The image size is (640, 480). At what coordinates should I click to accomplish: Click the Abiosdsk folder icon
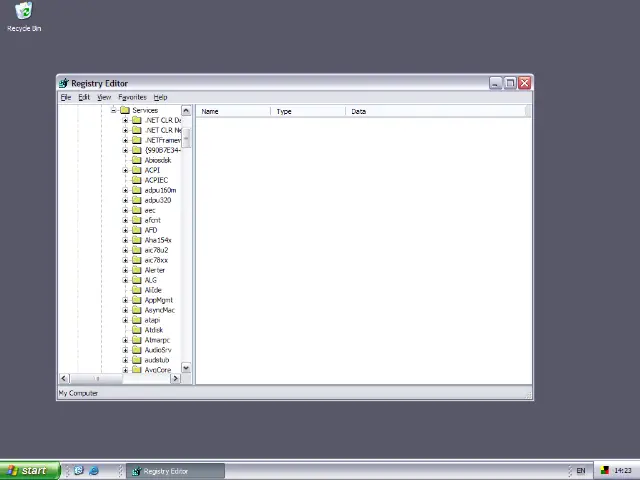[137, 160]
